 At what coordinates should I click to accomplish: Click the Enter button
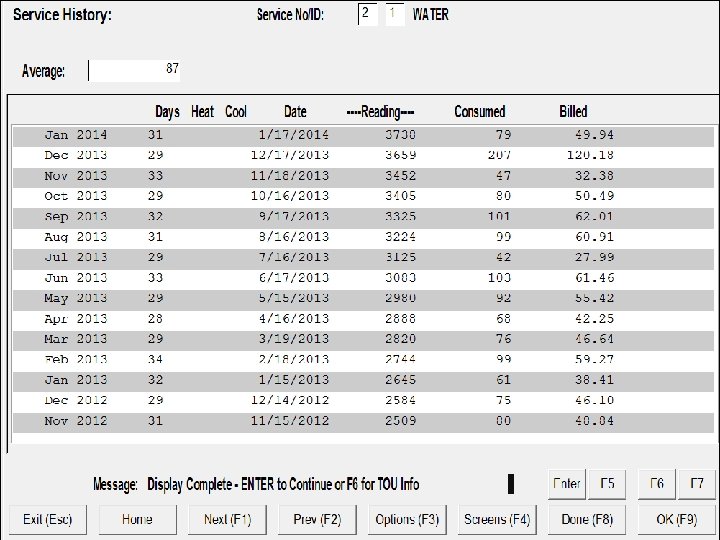tap(567, 484)
